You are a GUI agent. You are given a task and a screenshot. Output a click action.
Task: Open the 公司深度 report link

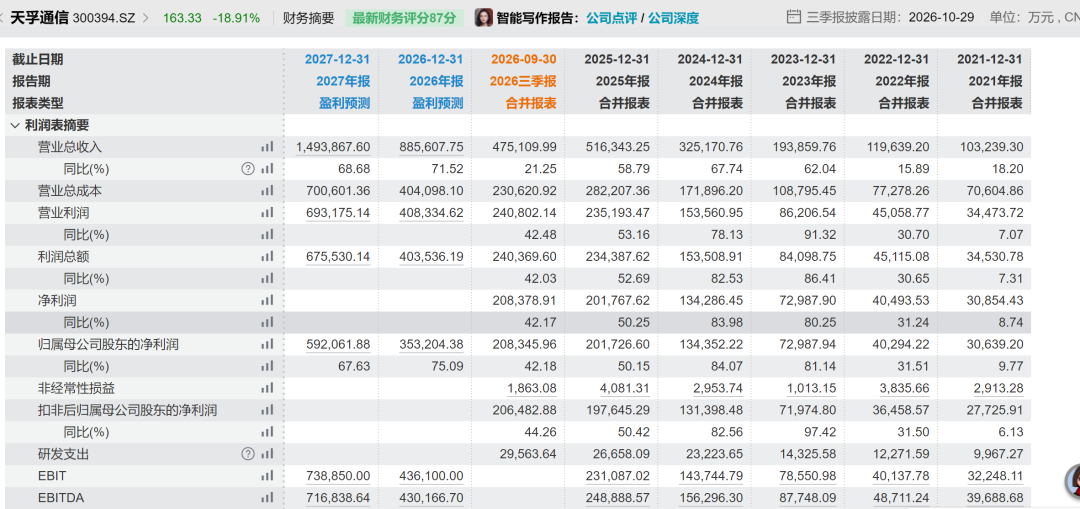point(674,19)
